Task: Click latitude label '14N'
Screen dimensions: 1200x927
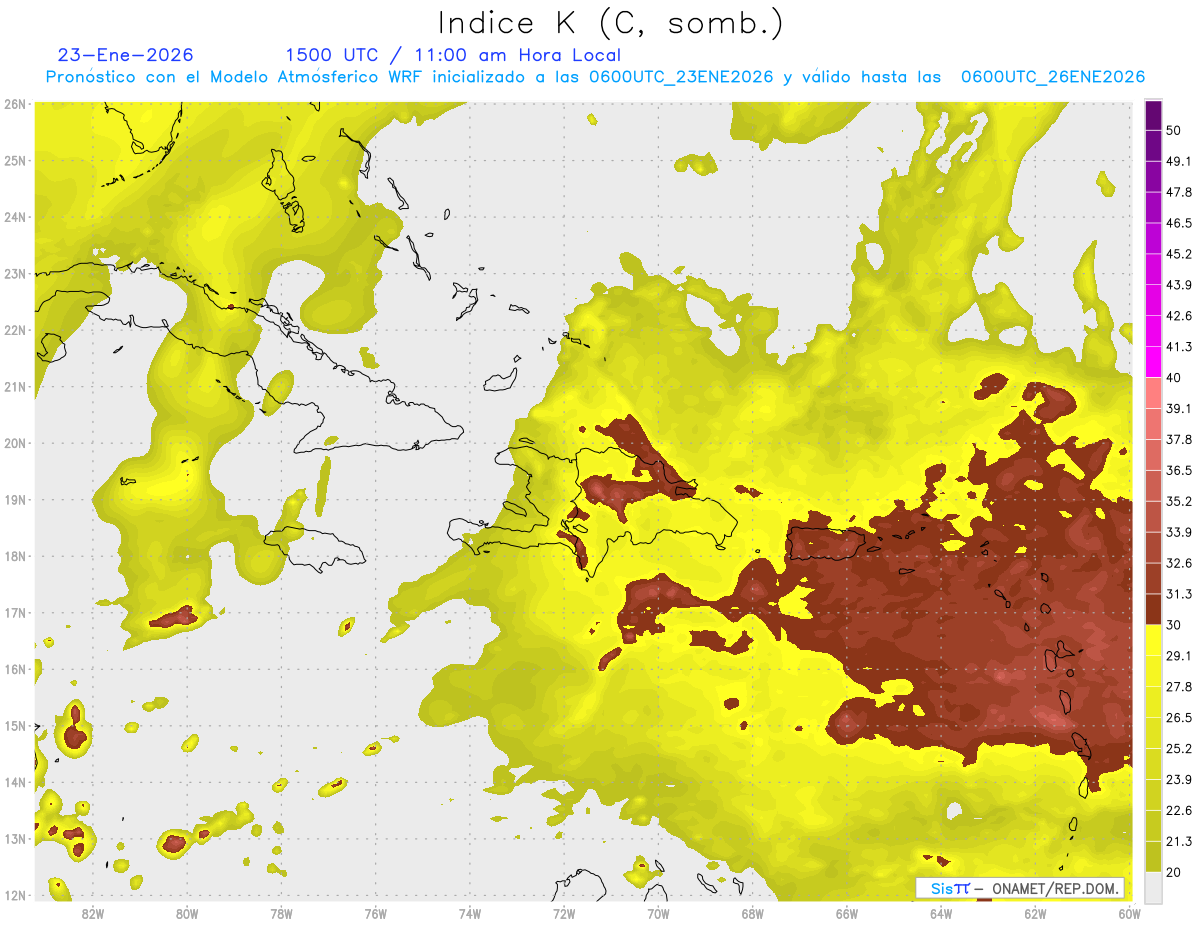Action: coord(15,782)
